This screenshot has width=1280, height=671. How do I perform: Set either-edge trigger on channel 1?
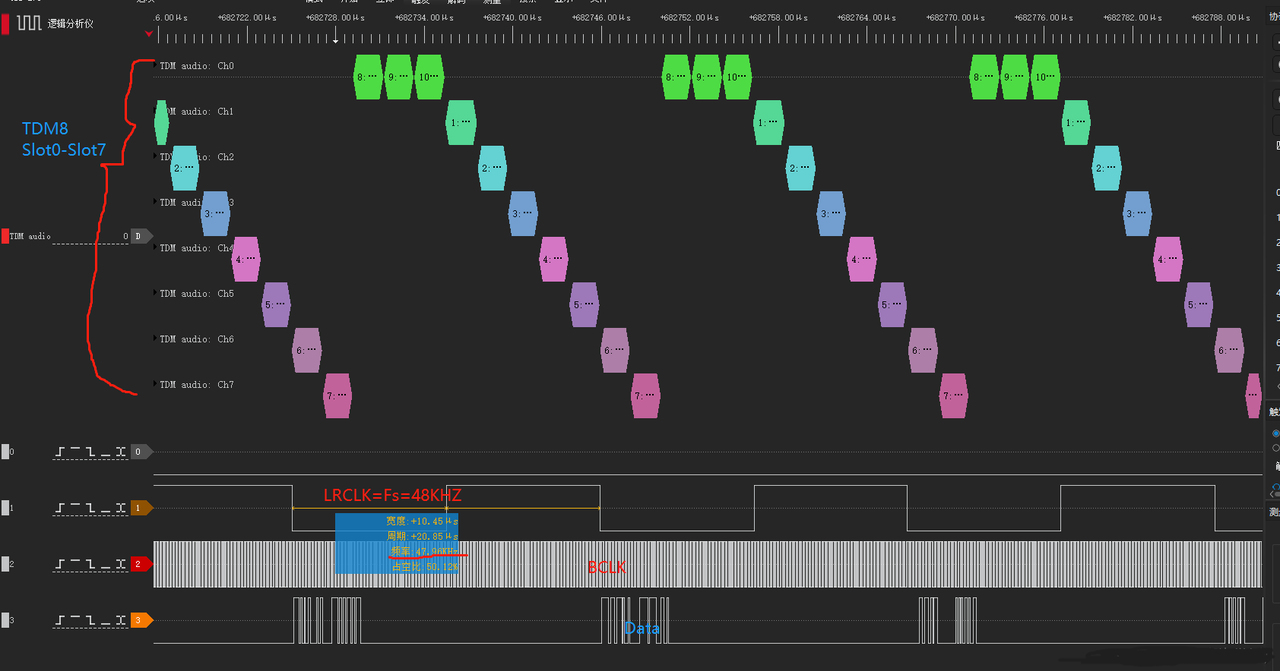tap(121, 508)
